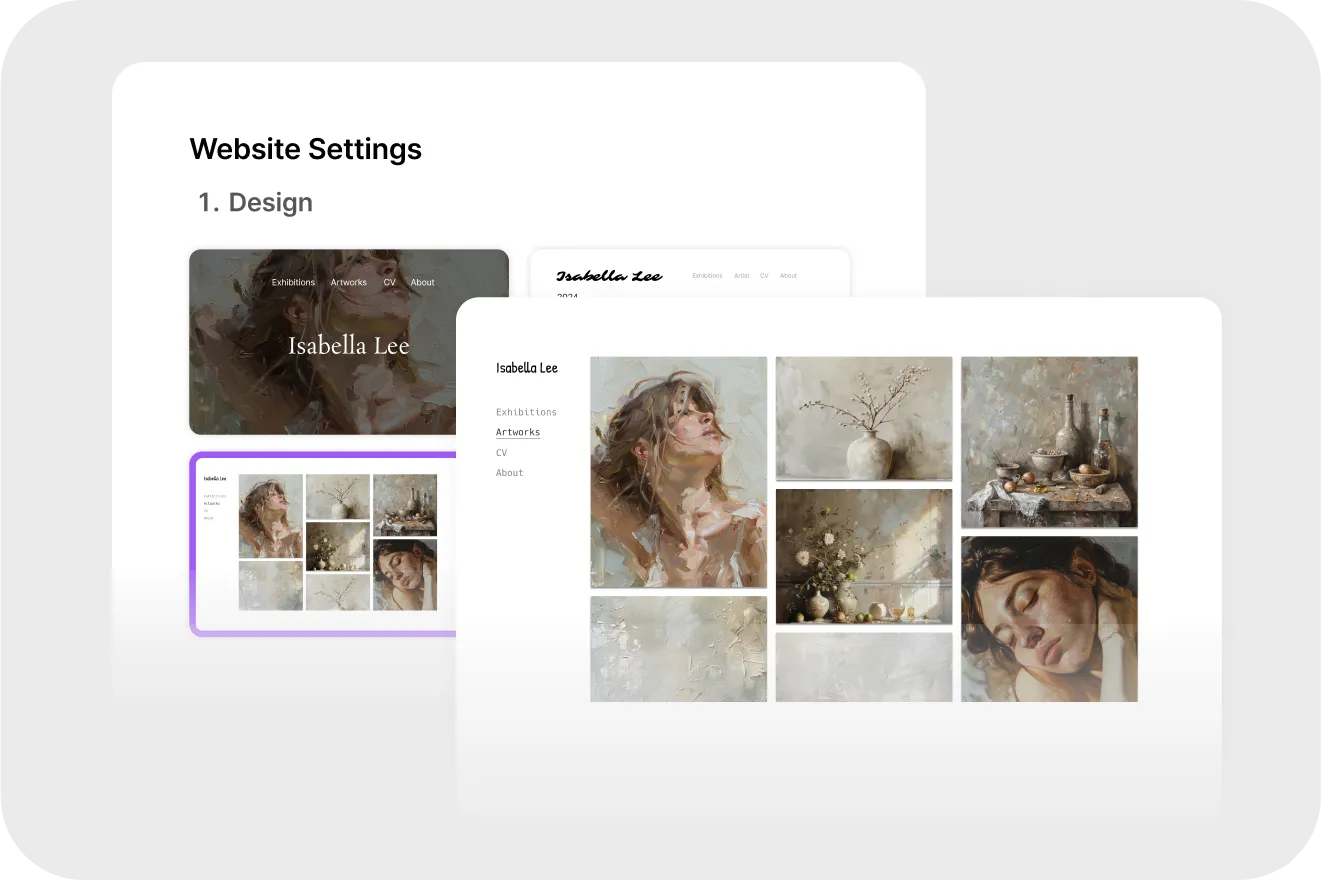
Task: Click the Isabella Lee title above the sidebar links
Action: click(527, 368)
